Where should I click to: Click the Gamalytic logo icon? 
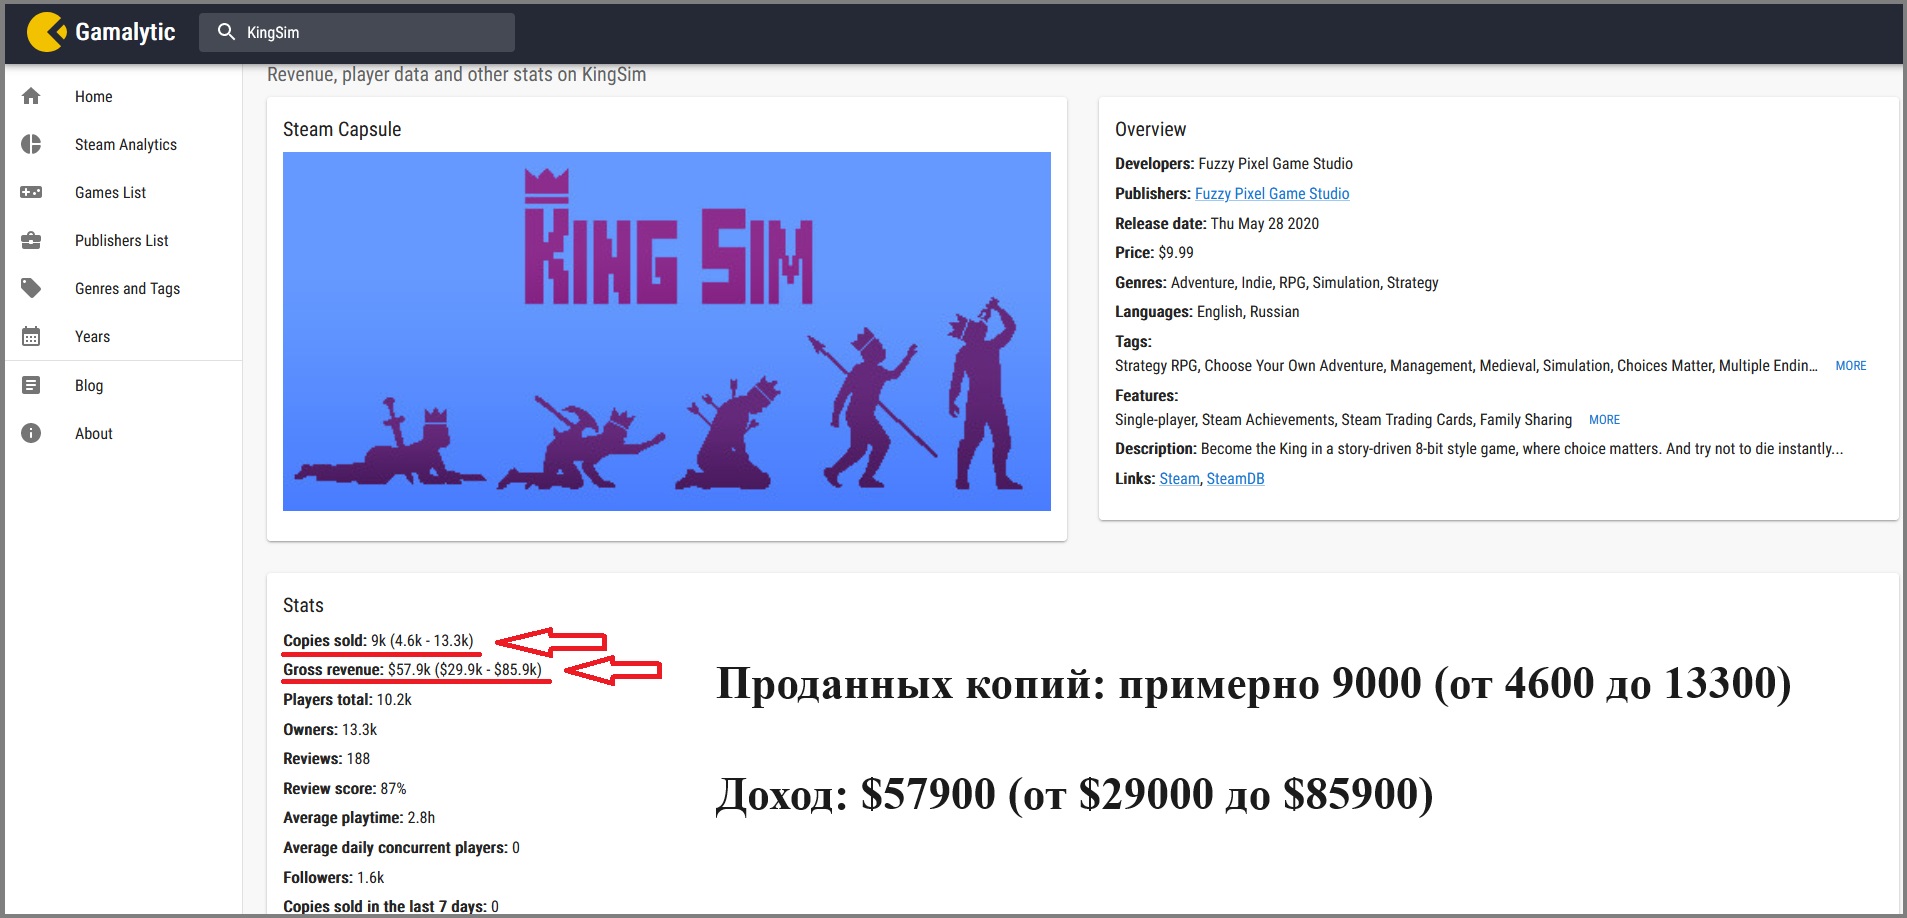coord(46,32)
